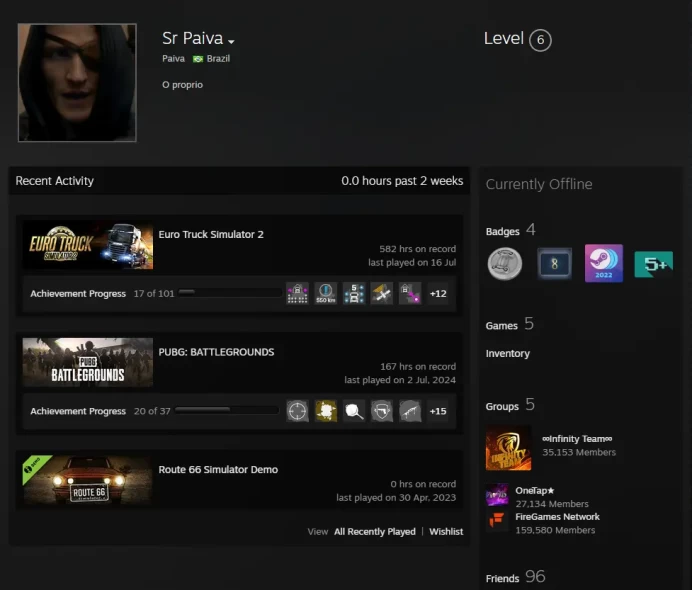
Task: Click the Euro Truck achievement icon showing number 5
Action: pyautogui.click(x=354, y=293)
